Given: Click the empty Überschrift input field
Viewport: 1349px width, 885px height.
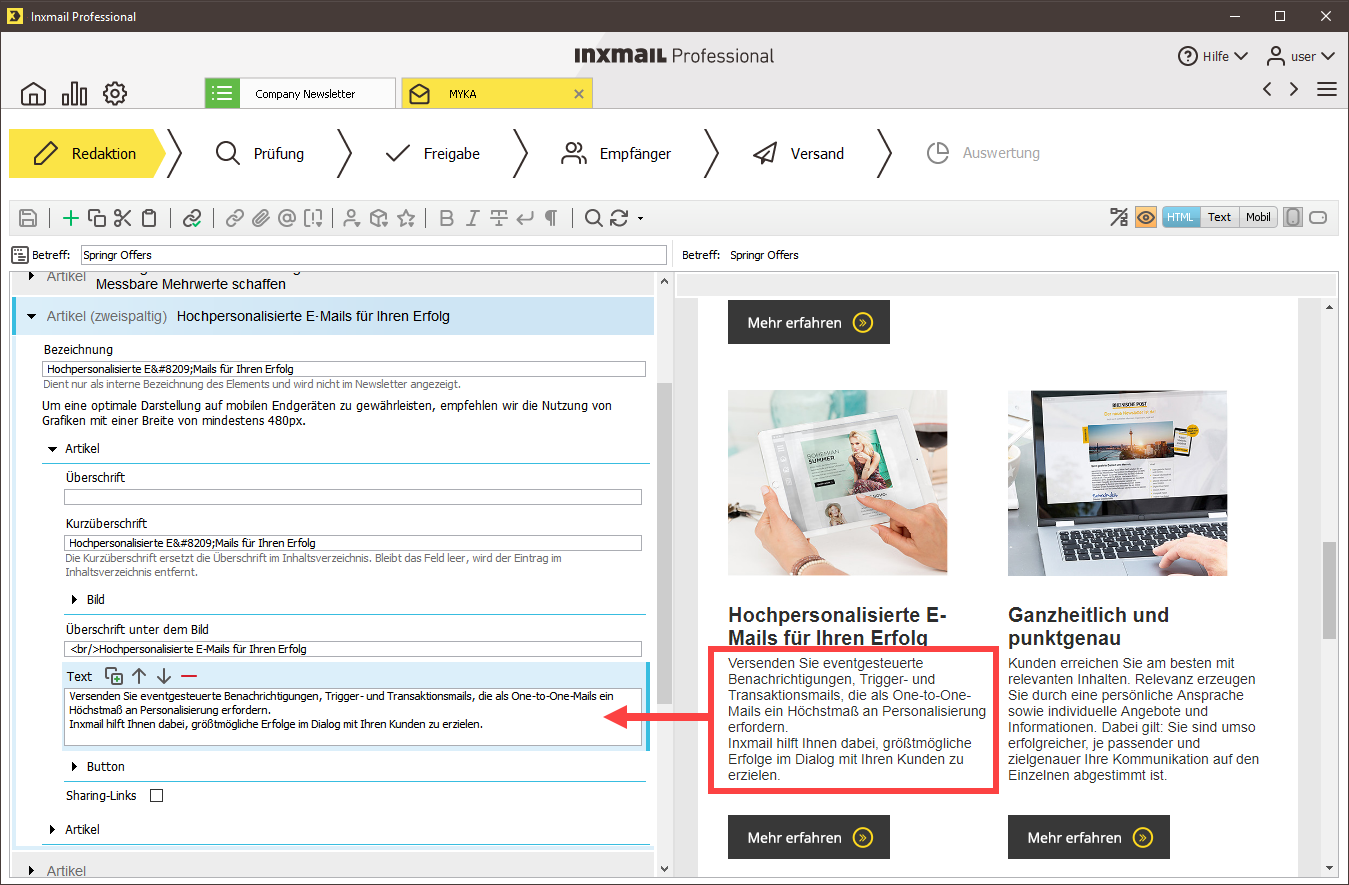Looking at the screenshot, I should point(353,497).
